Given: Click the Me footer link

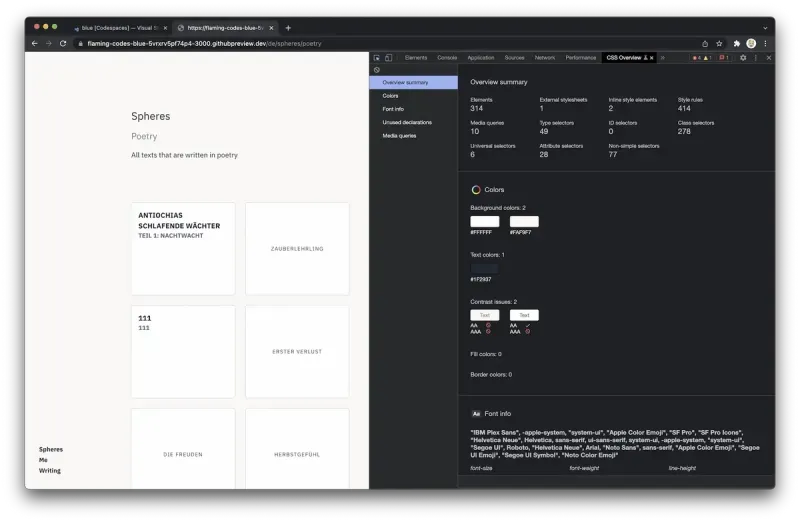Looking at the screenshot, I should click(x=43, y=460).
